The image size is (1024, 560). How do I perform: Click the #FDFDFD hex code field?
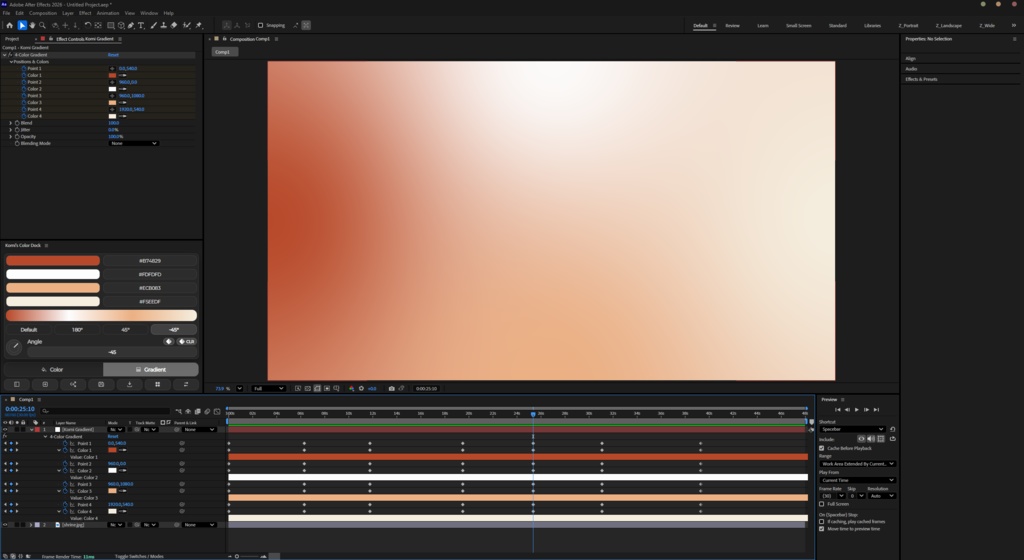point(150,274)
